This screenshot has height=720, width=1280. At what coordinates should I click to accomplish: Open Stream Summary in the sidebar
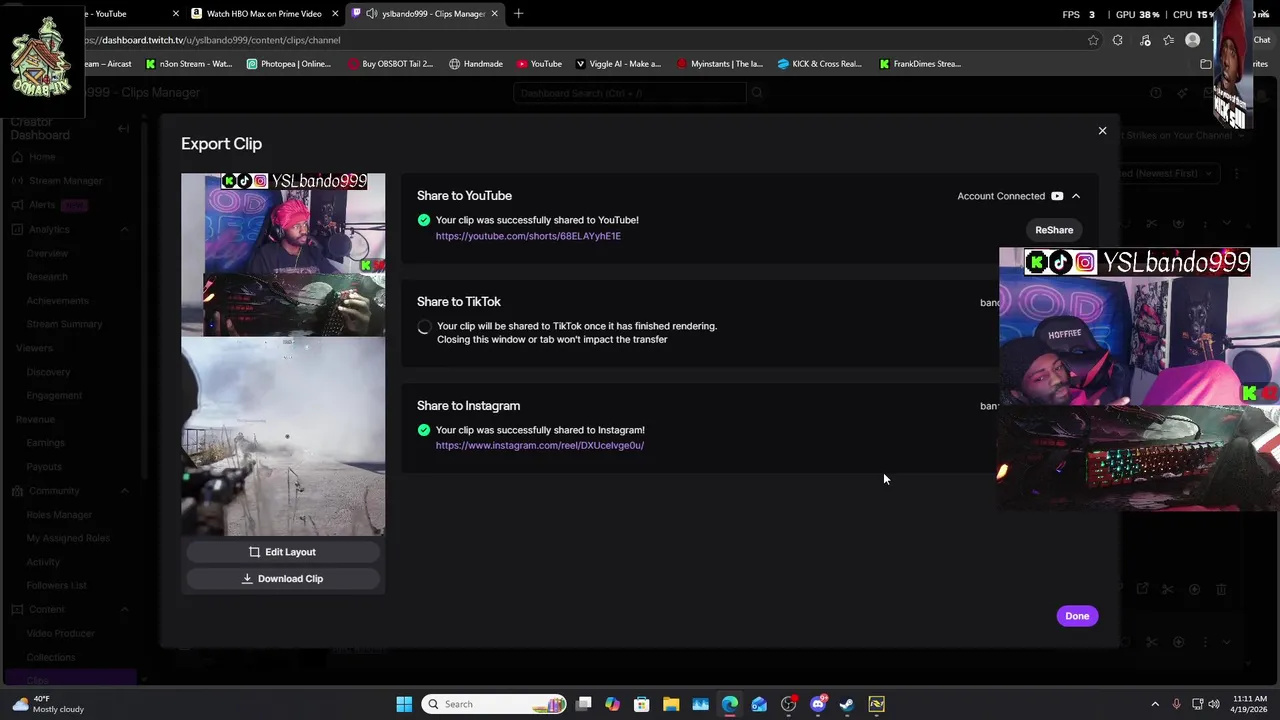pos(64,324)
